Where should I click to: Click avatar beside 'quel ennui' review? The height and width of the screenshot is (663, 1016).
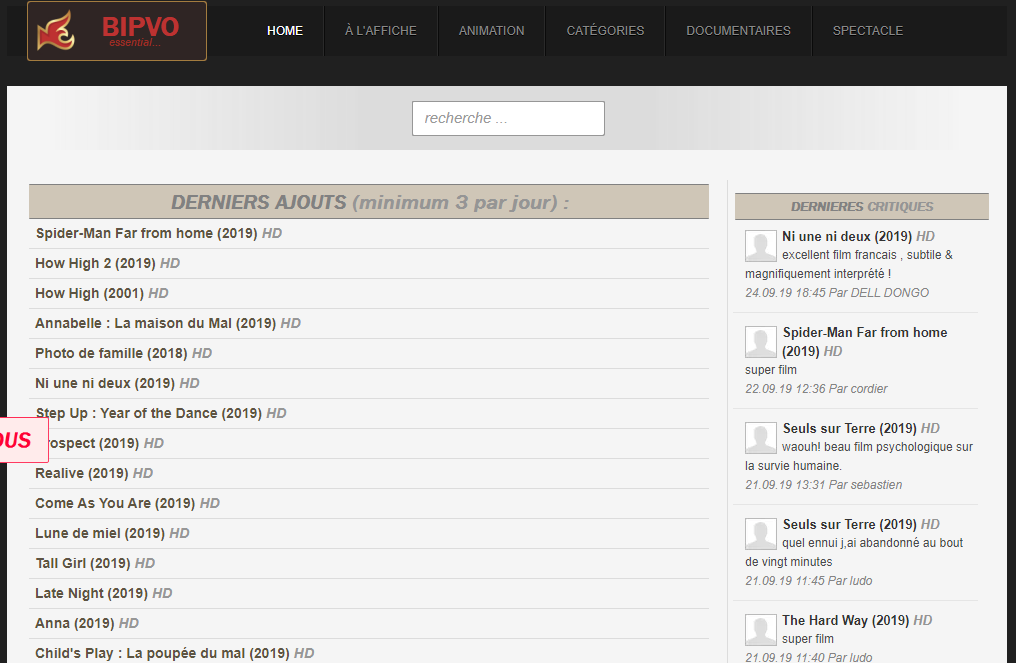tap(761, 533)
